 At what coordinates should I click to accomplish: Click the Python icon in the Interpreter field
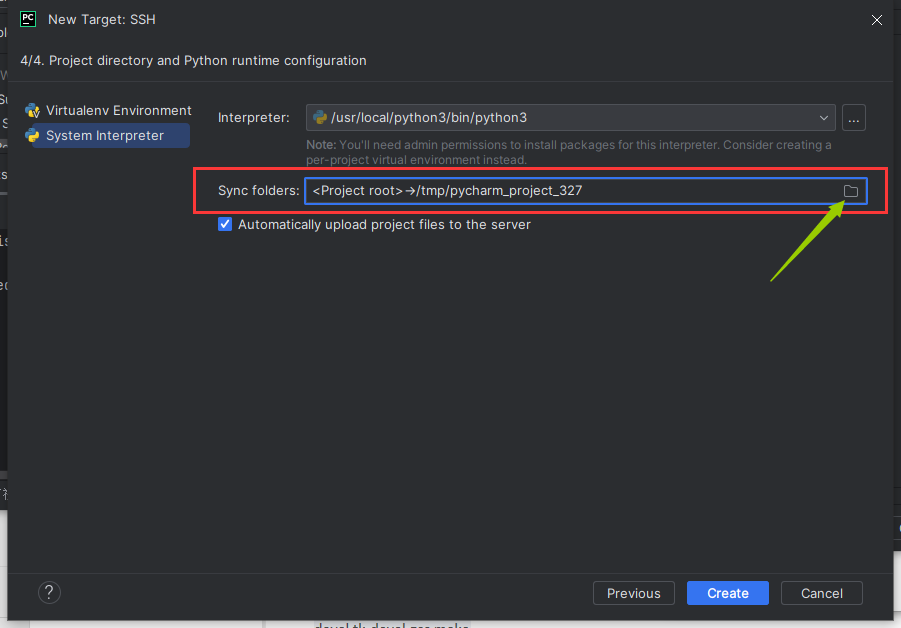(x=320, y=118)
